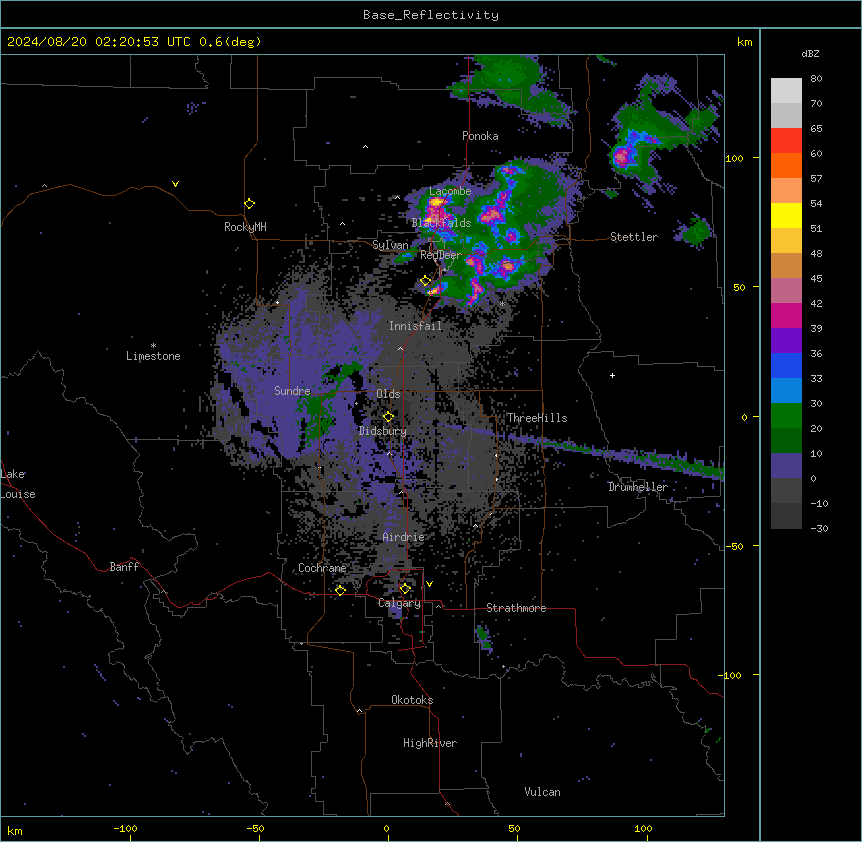Click the RockyMH label
This screenshot has width=862, height=842.
pyautogui.click(x=245, y=227)
